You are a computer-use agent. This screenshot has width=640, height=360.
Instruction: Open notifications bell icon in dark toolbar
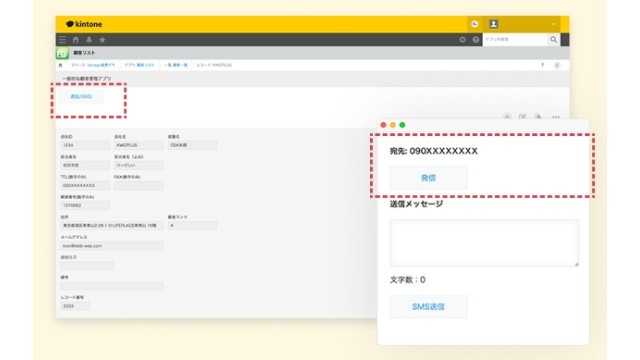coord(89,40)
